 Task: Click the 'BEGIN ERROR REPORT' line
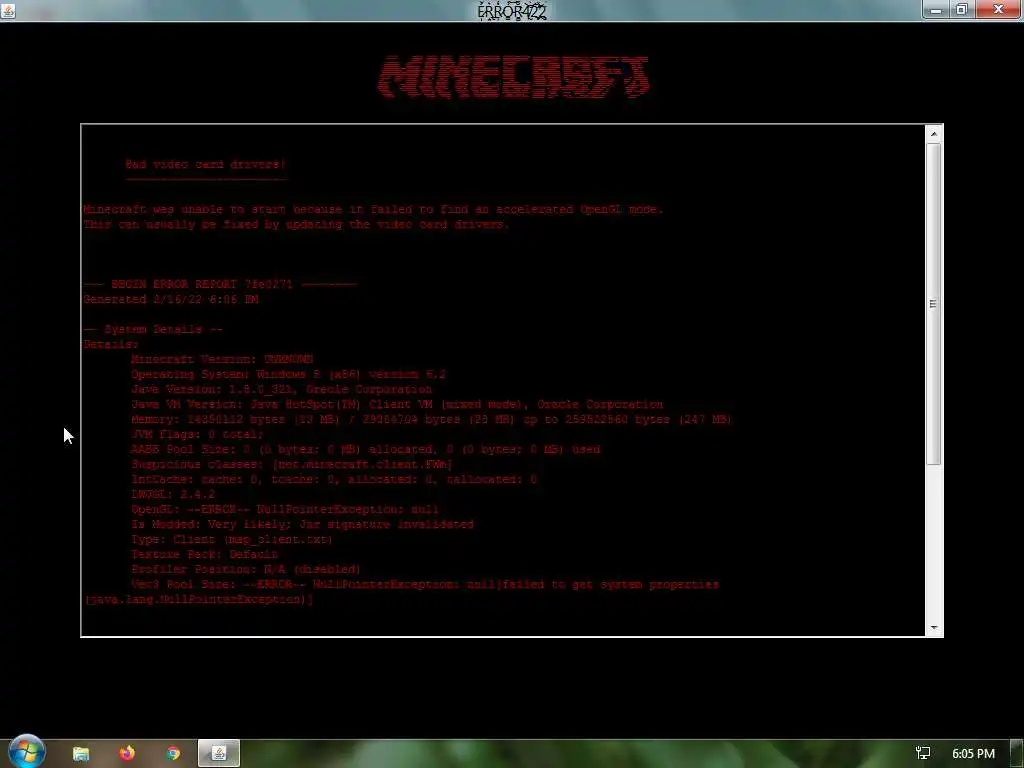220,284
